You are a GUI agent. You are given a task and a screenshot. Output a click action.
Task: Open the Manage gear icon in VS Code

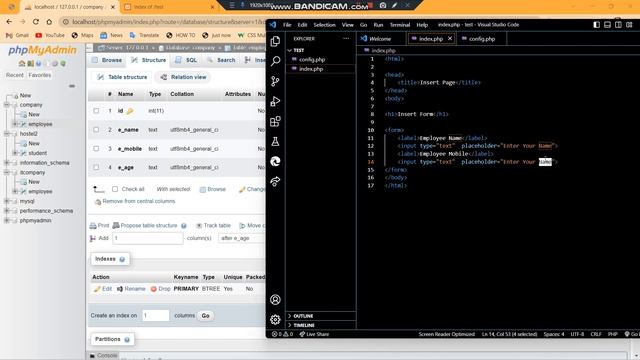pyautogui.click(x=276, y=320)
